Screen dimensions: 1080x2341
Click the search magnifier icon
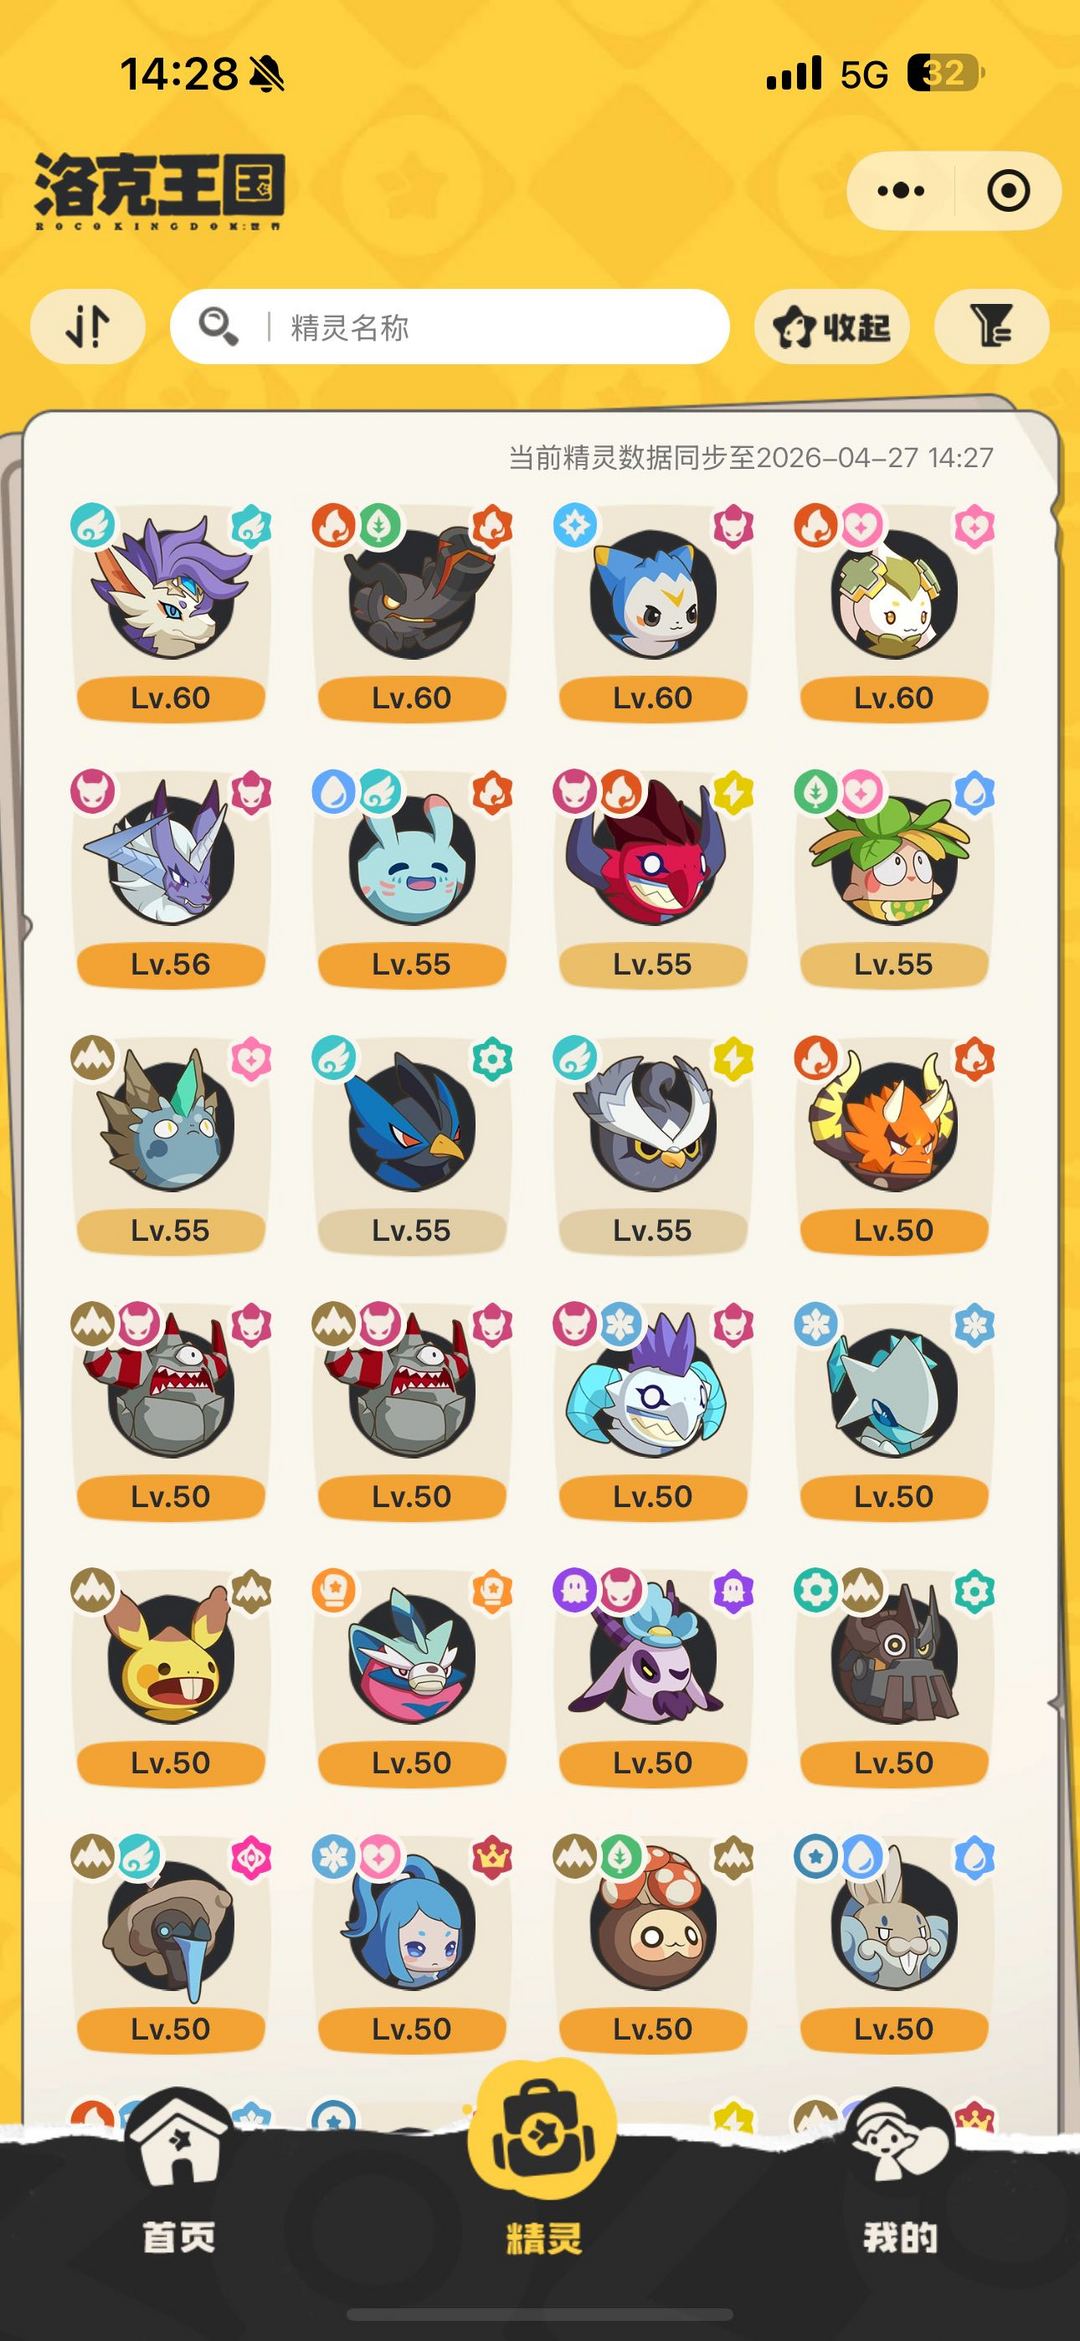click(218, 326)
